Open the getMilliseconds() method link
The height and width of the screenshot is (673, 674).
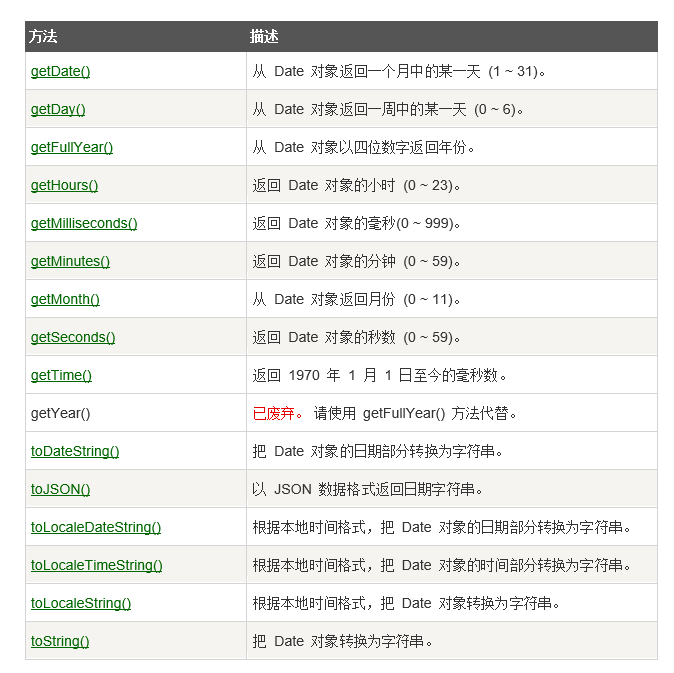[x=84, y=223]
